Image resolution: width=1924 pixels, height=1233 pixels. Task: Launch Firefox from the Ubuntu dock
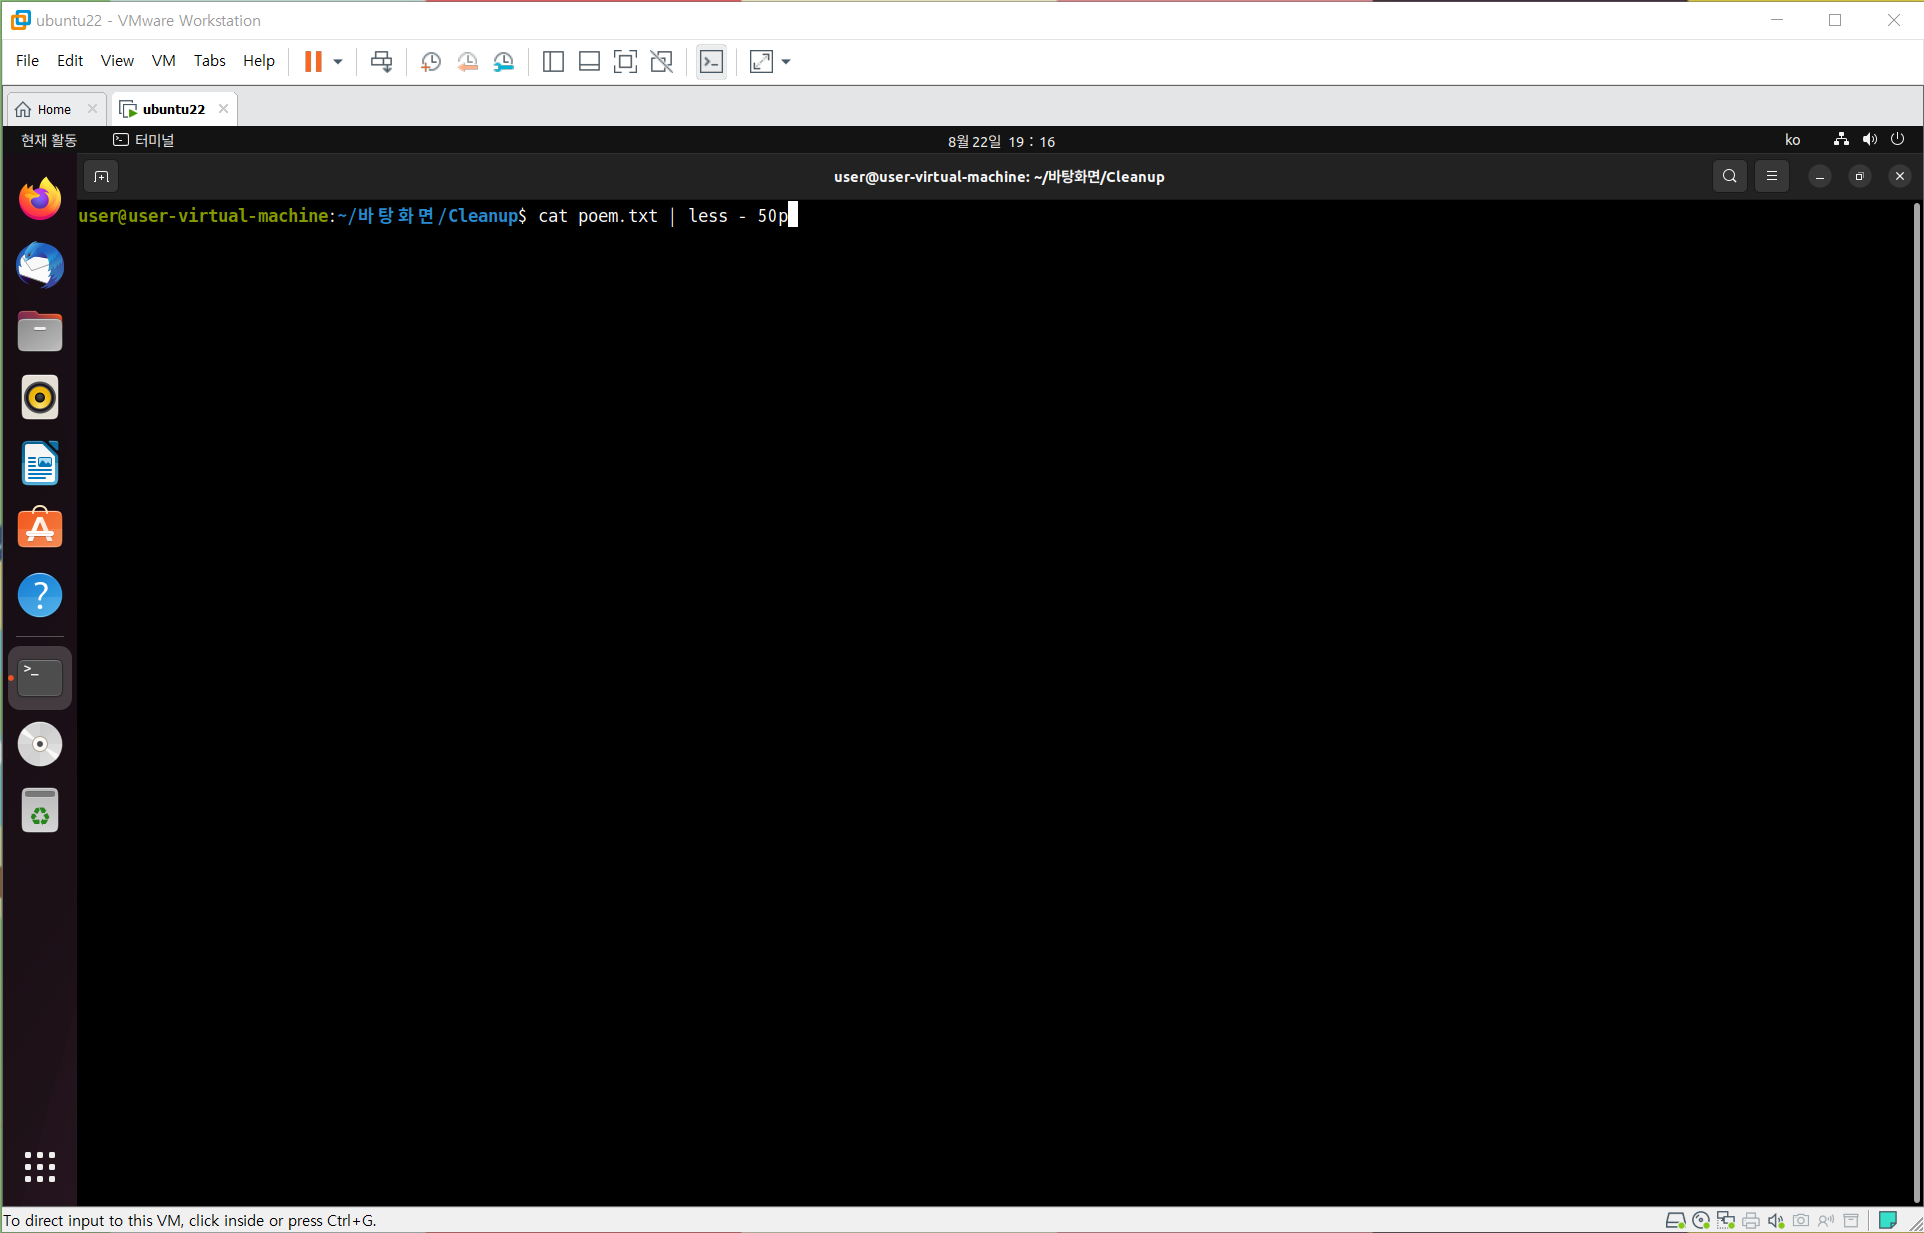[40, 200]
